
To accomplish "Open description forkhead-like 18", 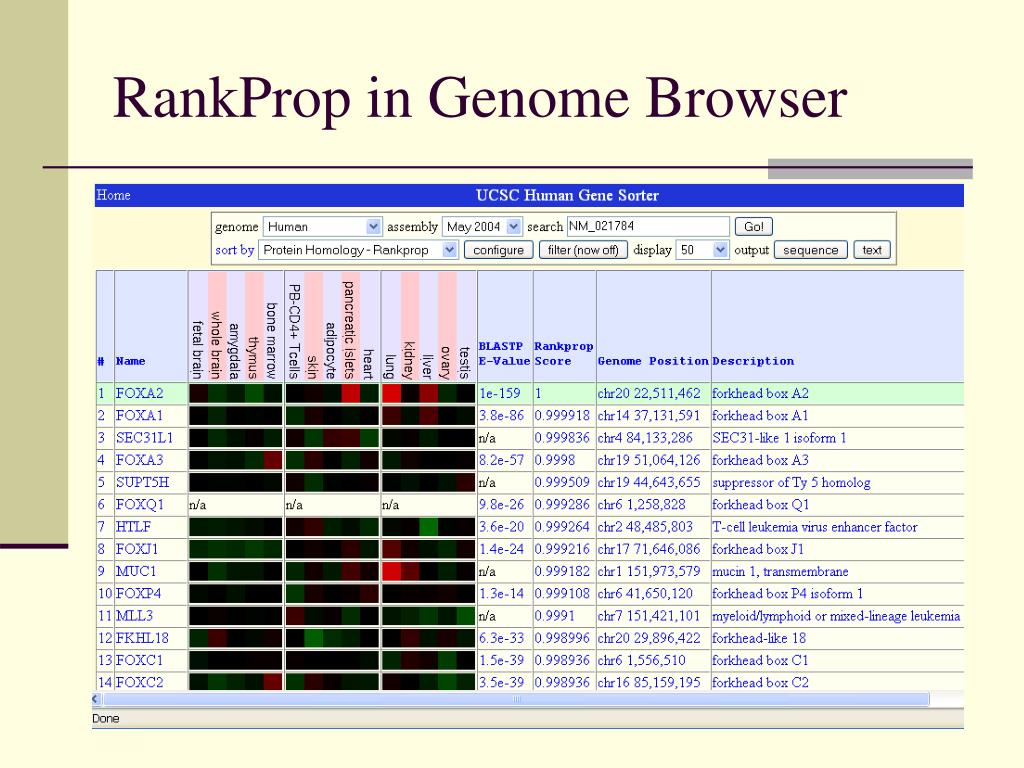I will coord(759,637).
